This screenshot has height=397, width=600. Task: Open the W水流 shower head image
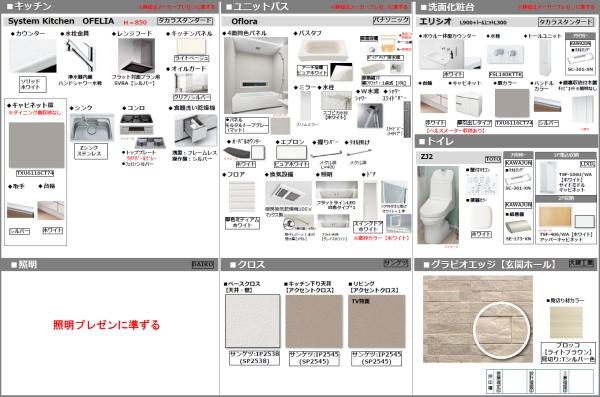coord(370,115)
